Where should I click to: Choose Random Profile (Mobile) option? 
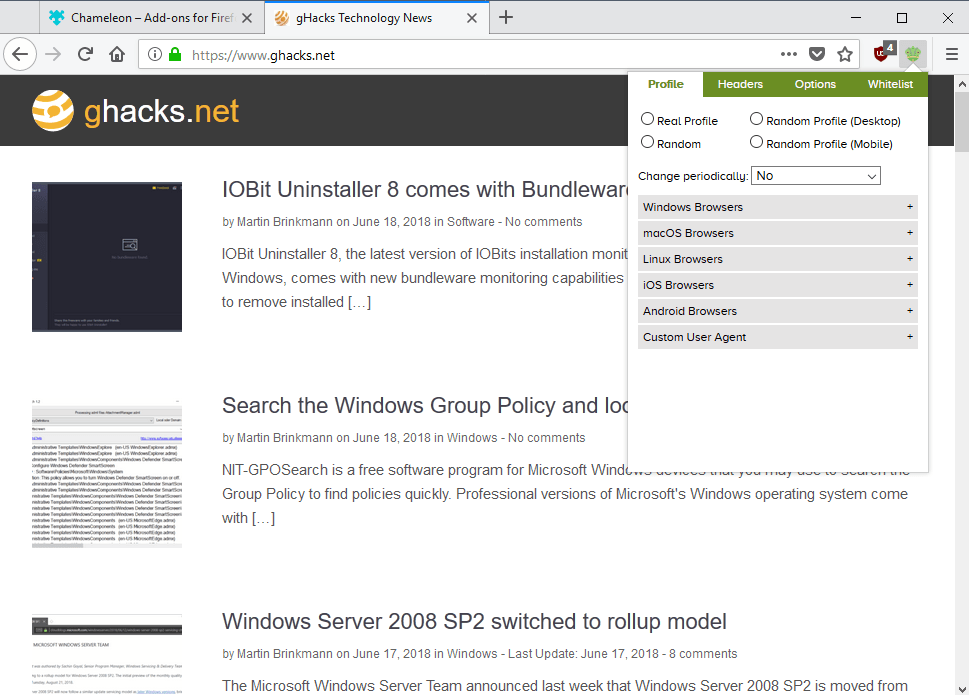coord(756,142)
